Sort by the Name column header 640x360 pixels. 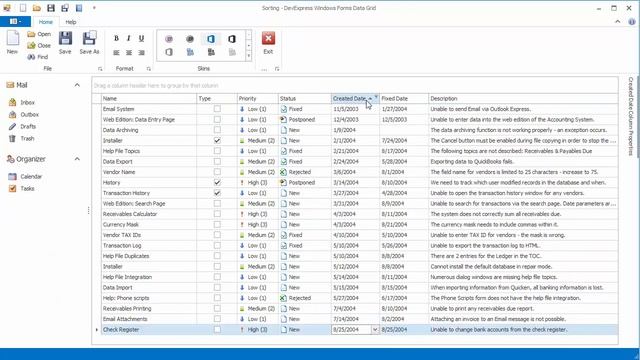coord(149,98)
